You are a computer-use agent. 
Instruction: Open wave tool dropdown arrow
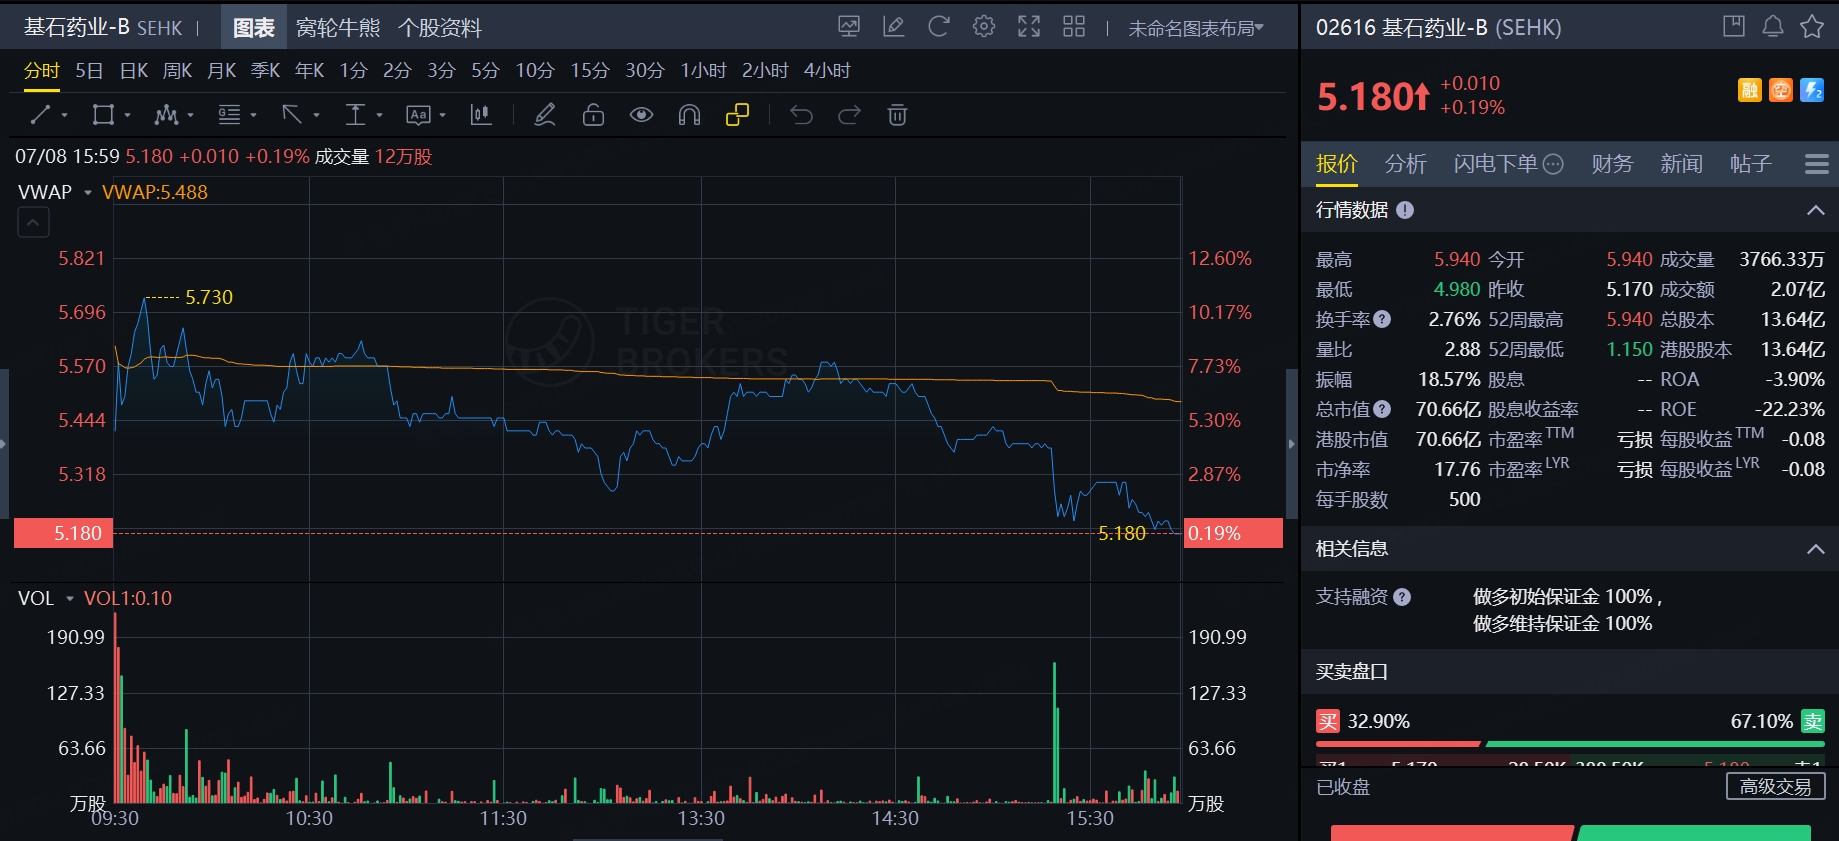point(190,116)
